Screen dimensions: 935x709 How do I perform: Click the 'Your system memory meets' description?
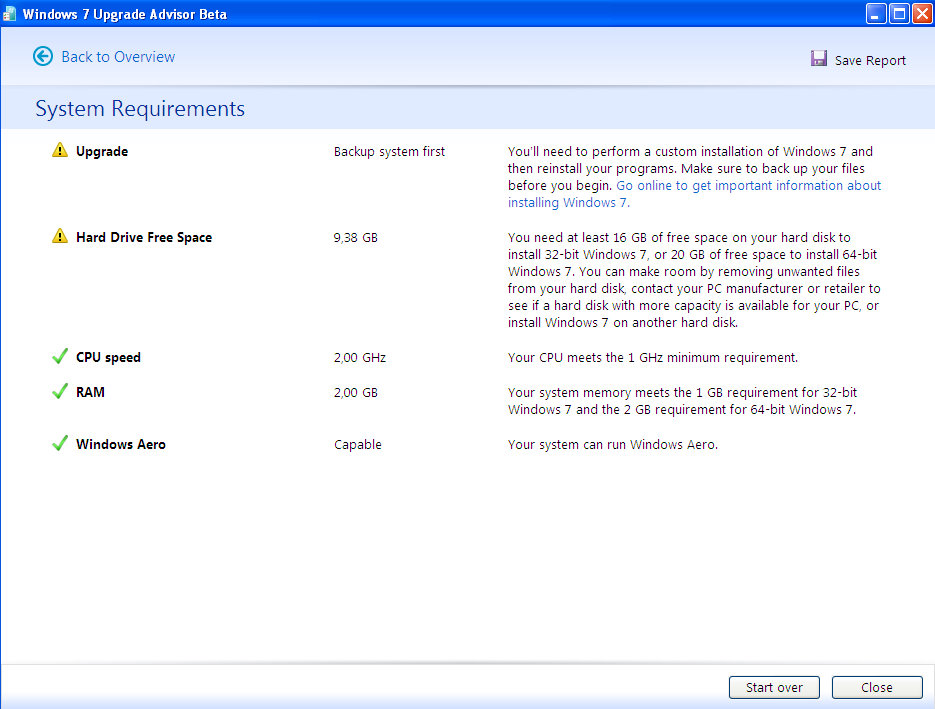682,401
